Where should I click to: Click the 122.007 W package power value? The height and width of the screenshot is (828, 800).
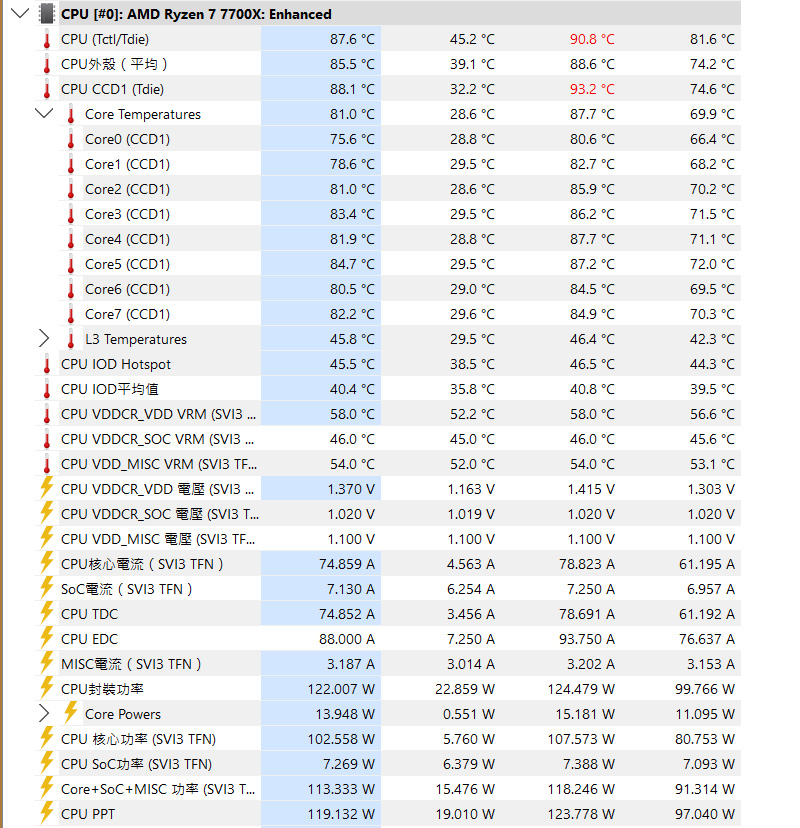[x=341, y=689]
